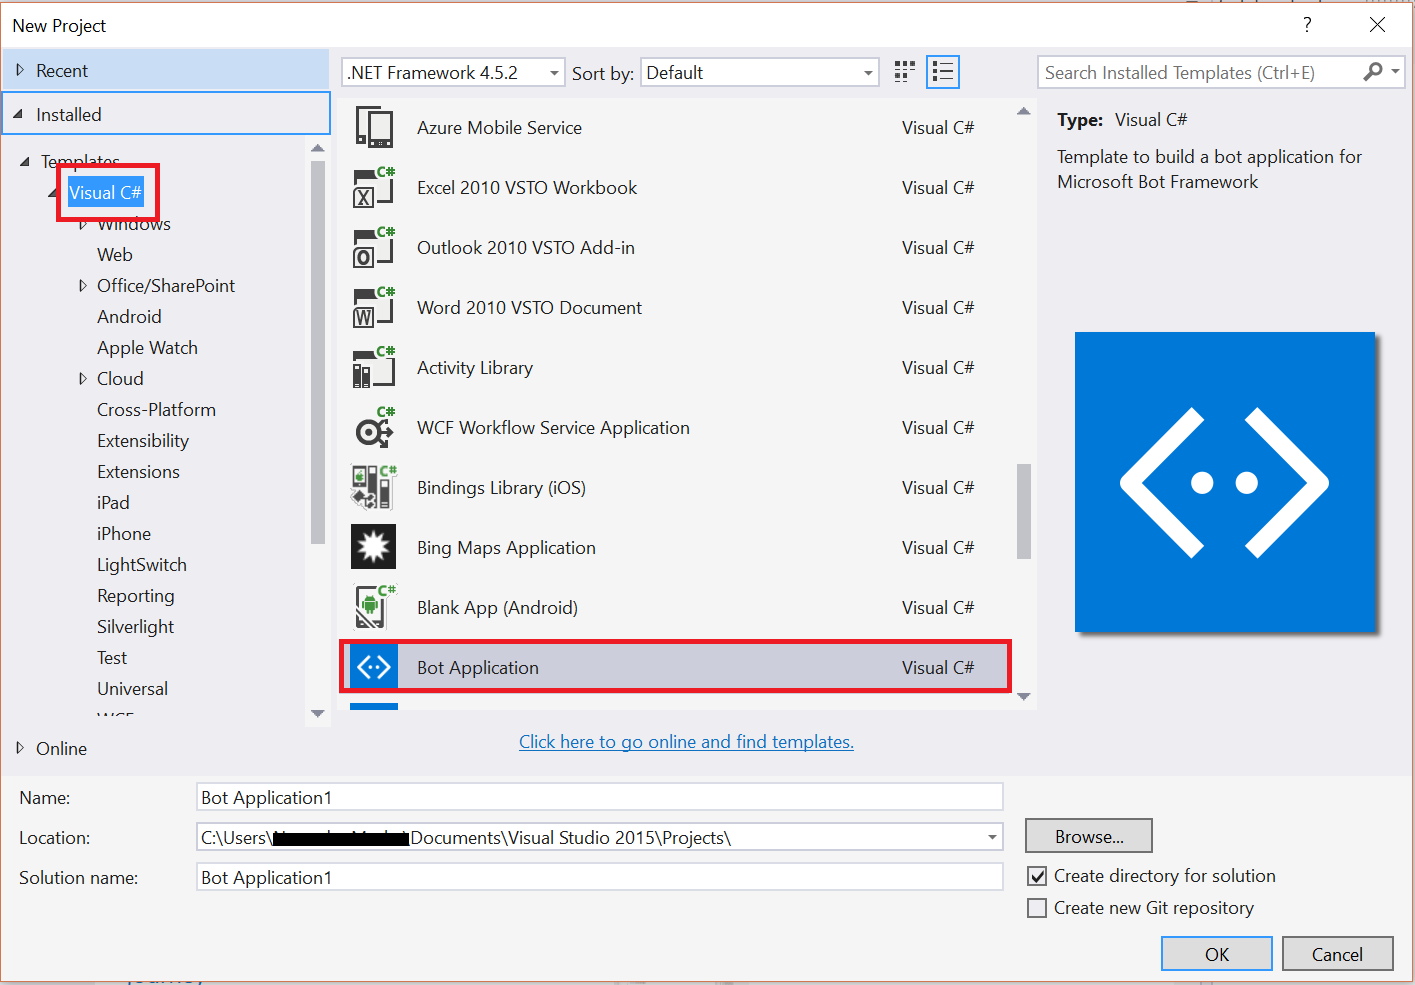1415x985 pixels.
Task: Click the Word 2010 VSTO Document icon
Action: 374,308
